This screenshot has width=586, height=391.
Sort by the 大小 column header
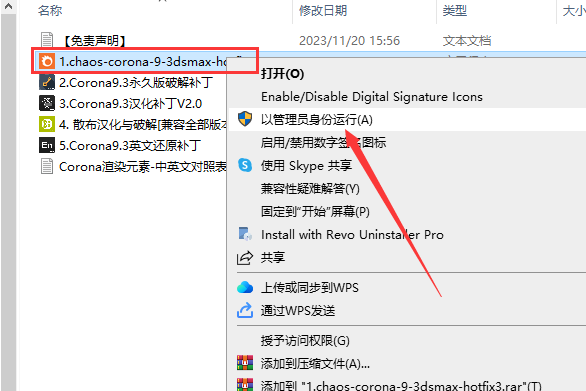(x=574, y=10)
